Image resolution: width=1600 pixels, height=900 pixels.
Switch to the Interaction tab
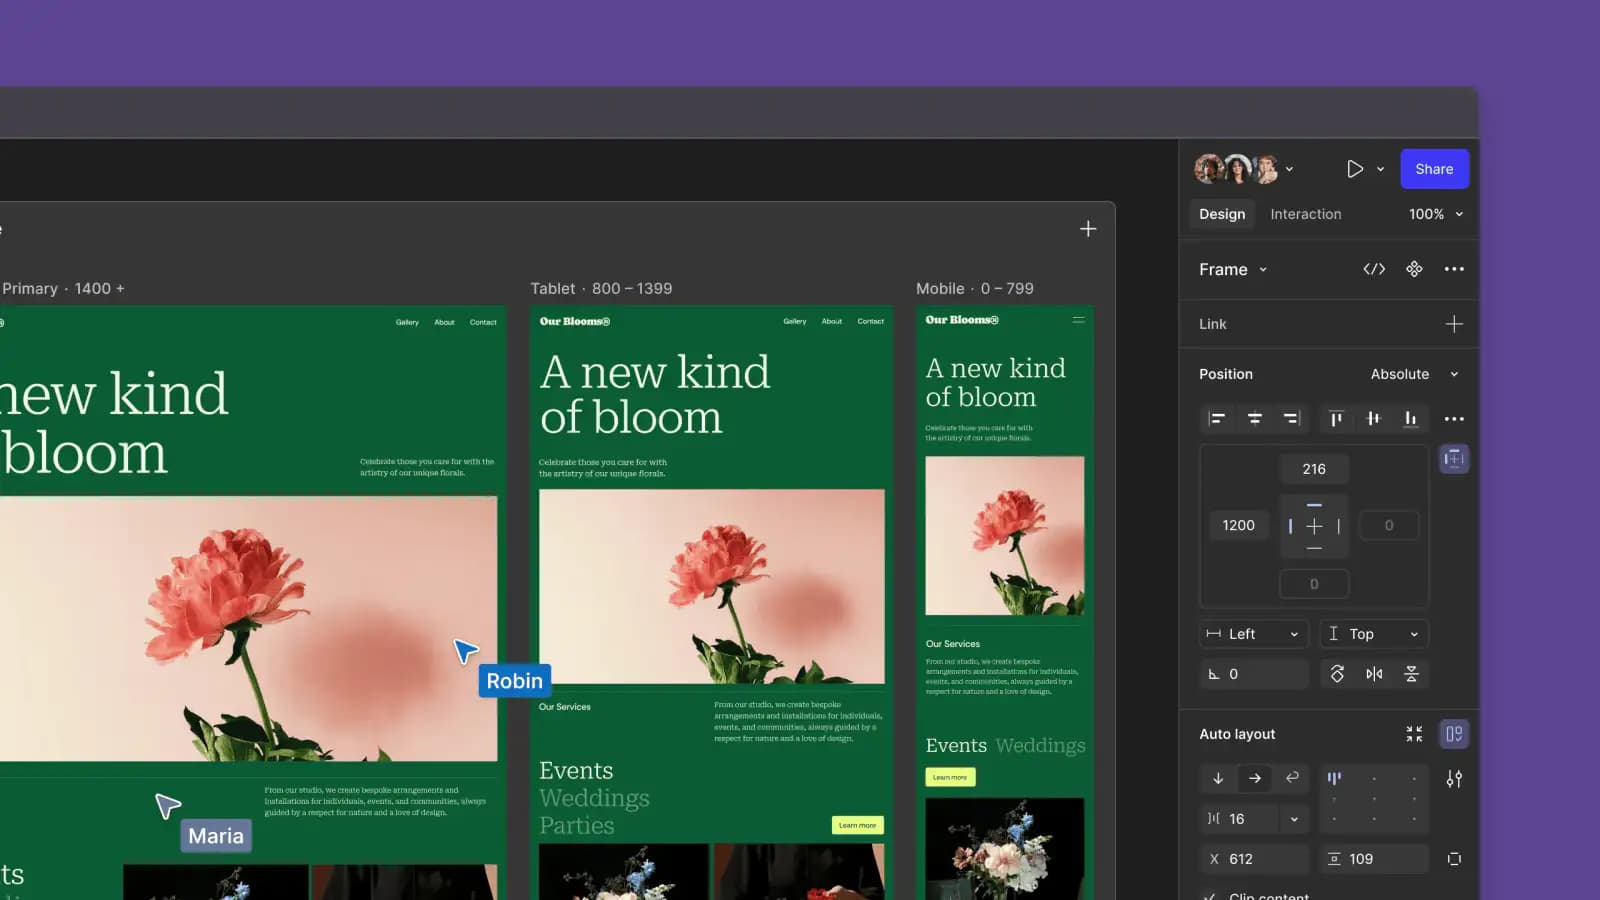coord(1306,214)
